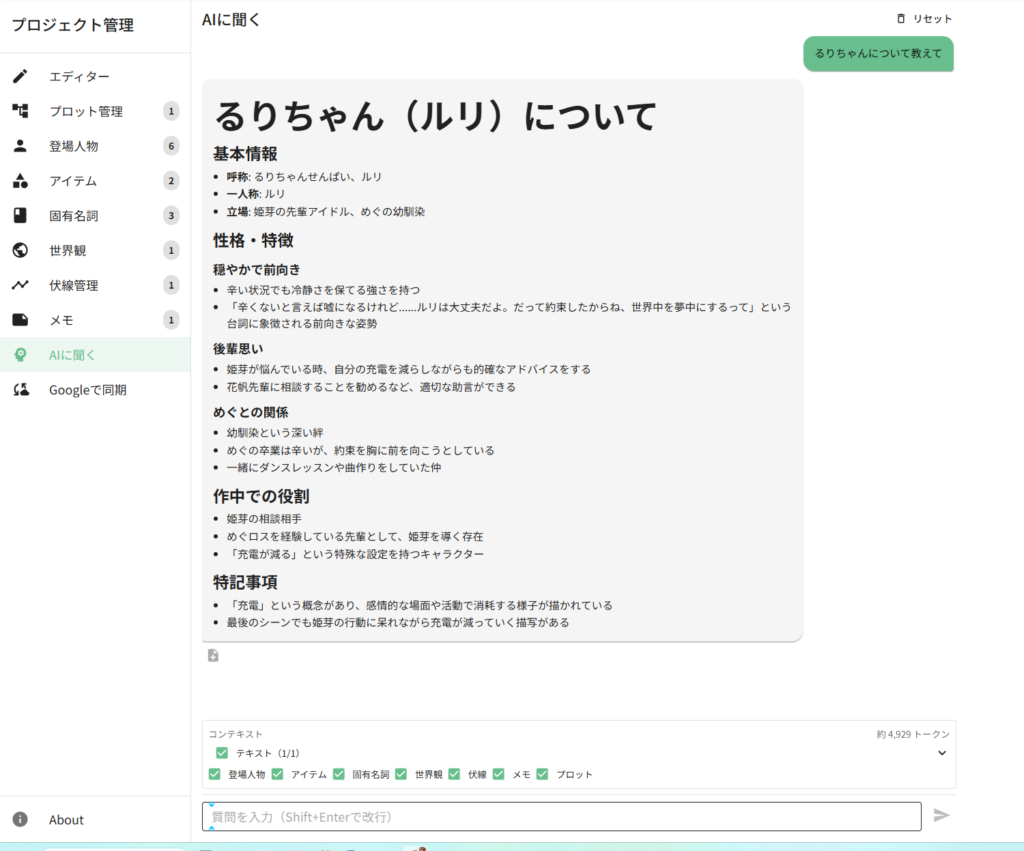Open 世界観 via the globe icon
This screenshot has width=1024, height=851.
20,251
